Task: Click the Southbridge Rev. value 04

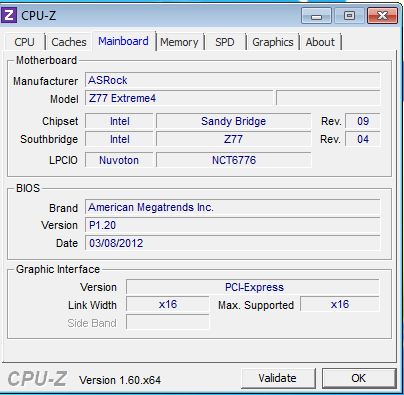Action: [363, 139]
